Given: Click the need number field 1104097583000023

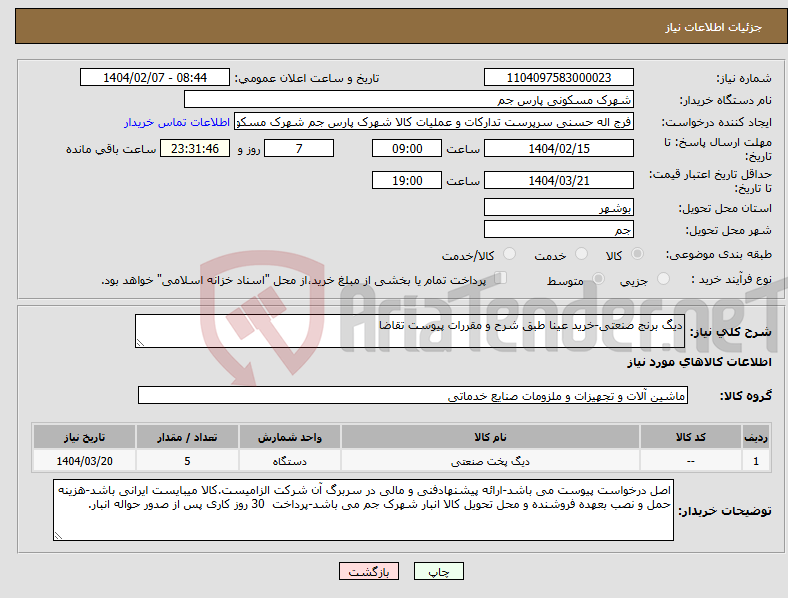Looking at the screenshot, I should [x=558, y=77].
